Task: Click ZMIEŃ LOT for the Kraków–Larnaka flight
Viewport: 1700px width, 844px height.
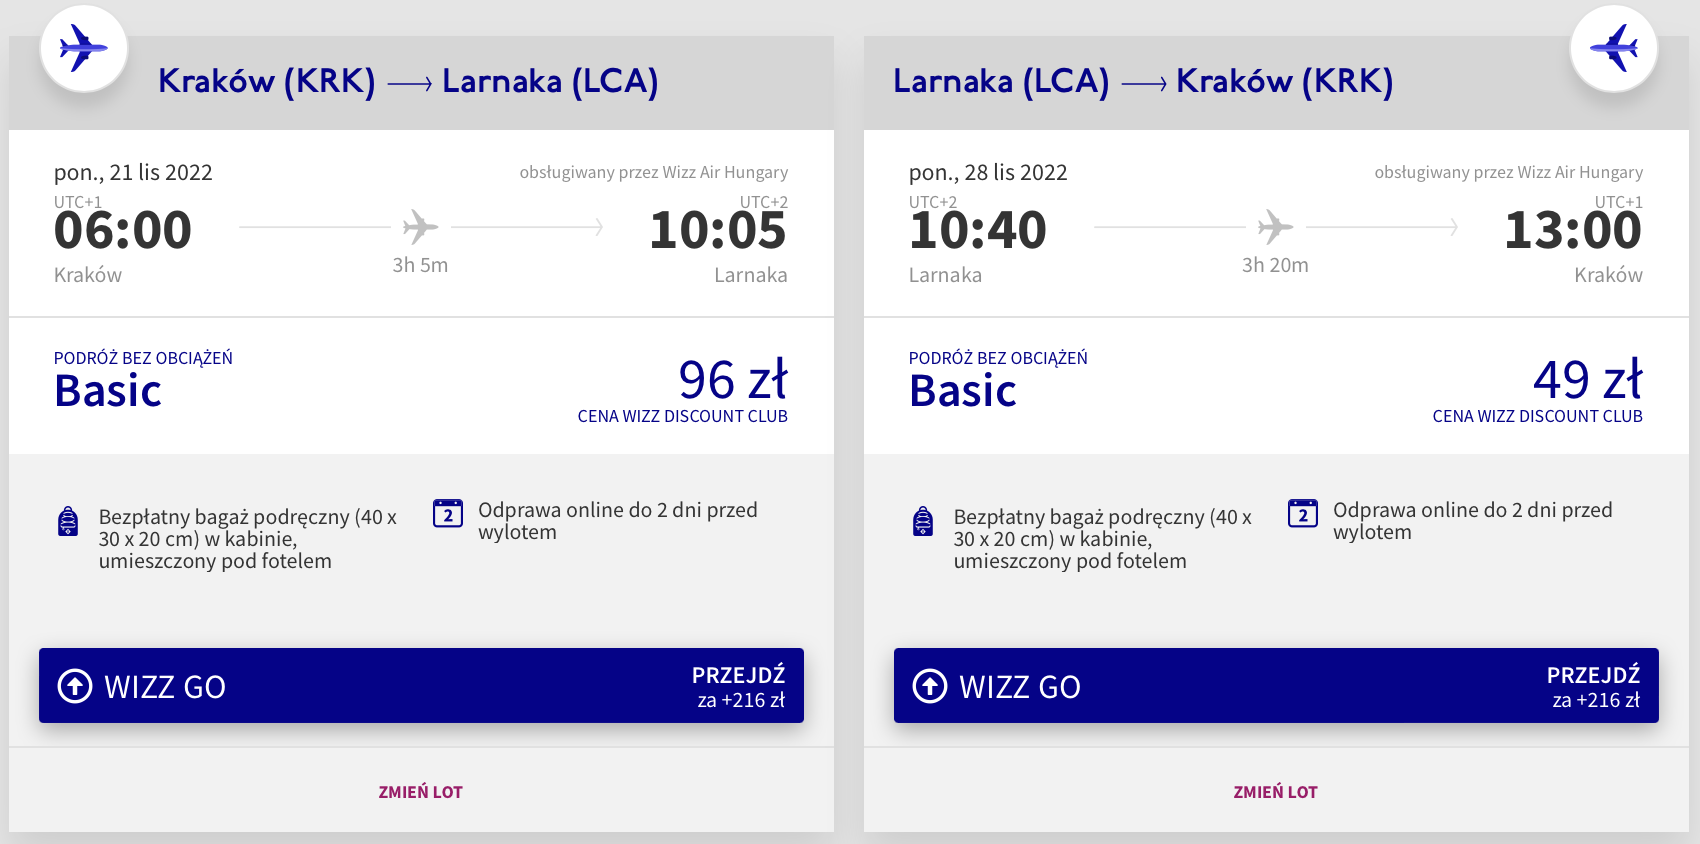Action: pos(420,792)
